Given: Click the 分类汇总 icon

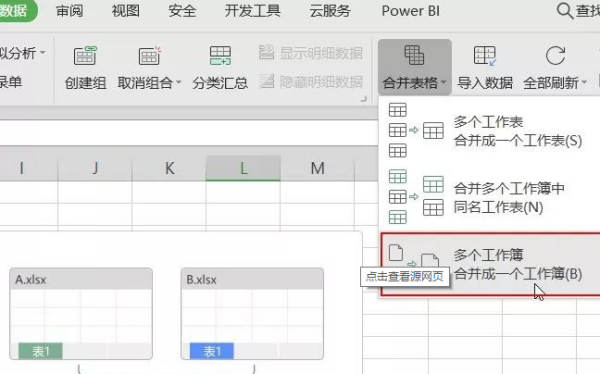Looking at the screenshot, I should (220, 56).
